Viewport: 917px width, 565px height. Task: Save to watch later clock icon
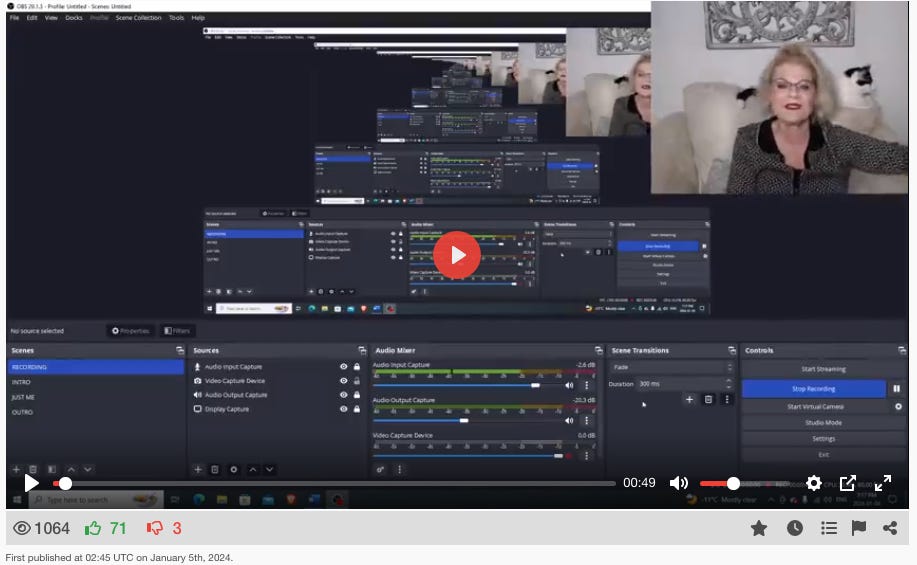[x=795, y=529]
